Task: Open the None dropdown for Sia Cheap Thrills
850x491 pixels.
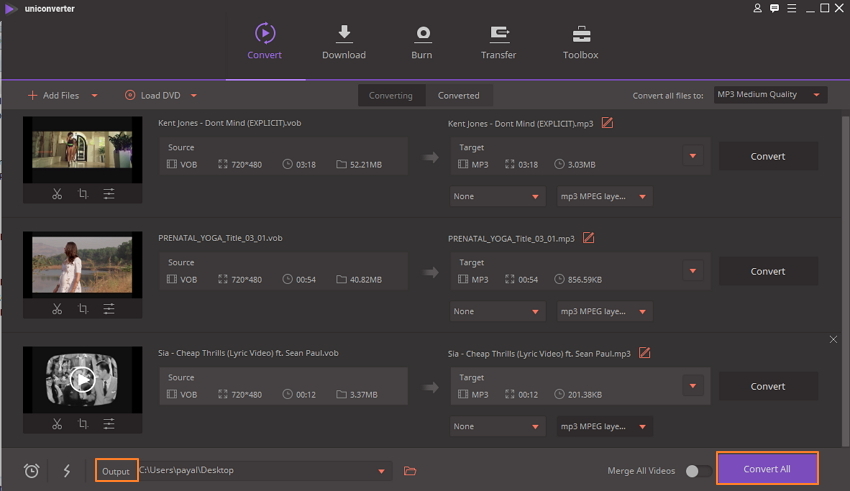Action: click(x=497, y=426)
